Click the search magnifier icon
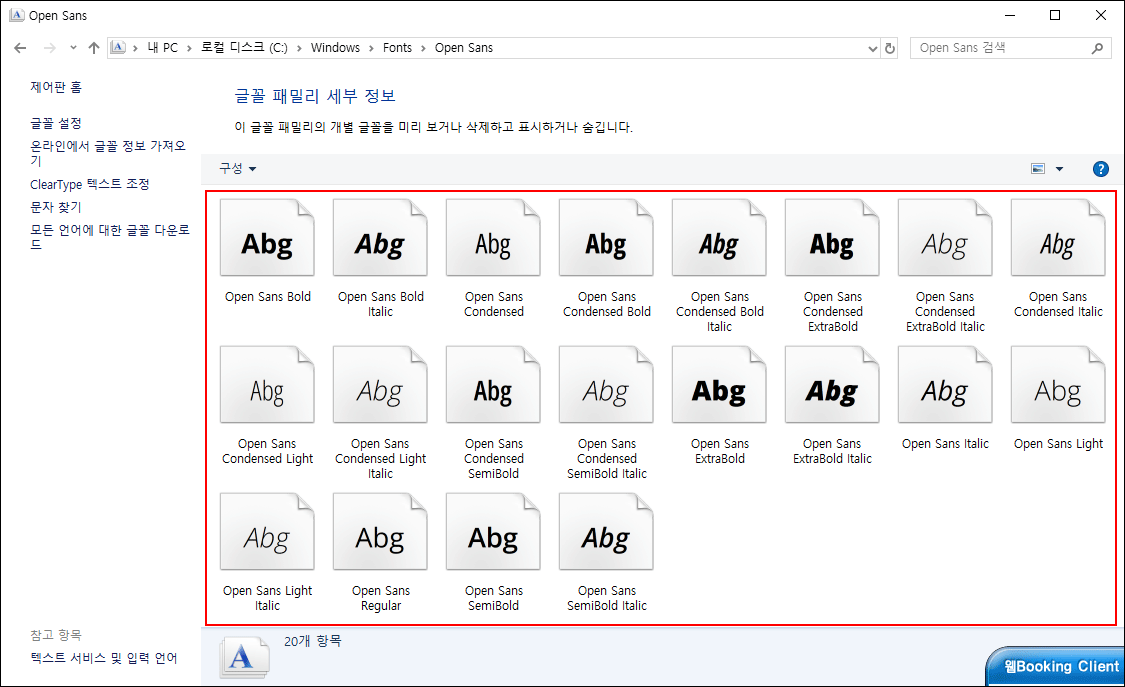The image size is (1125, 687). tap(1097, 48)
